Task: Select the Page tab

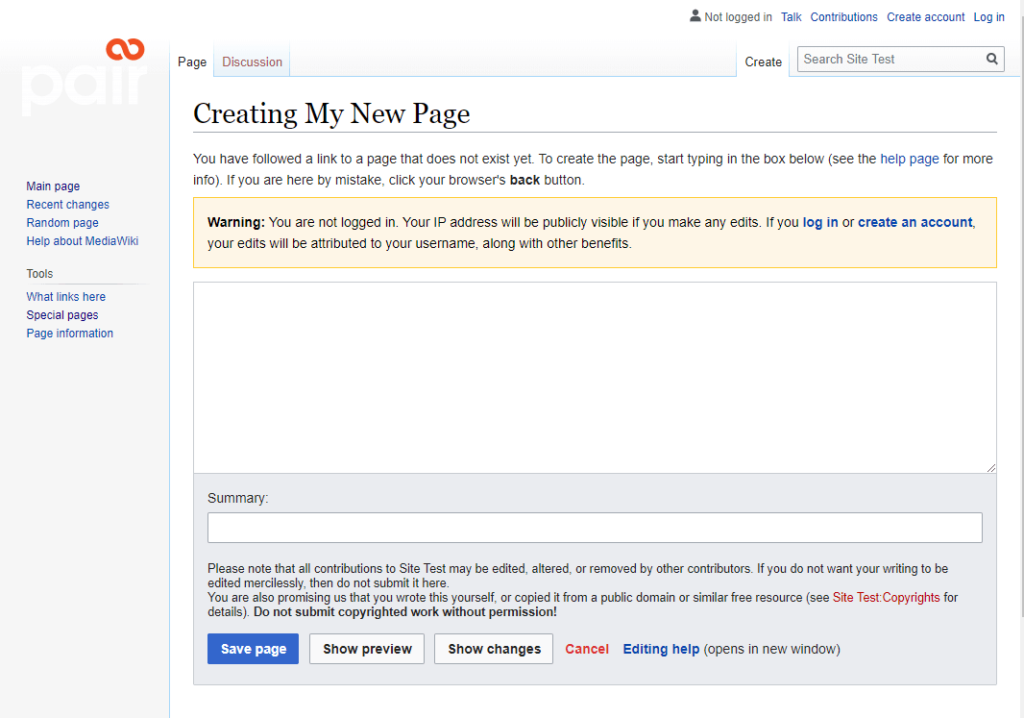Action: click(192, 62)
